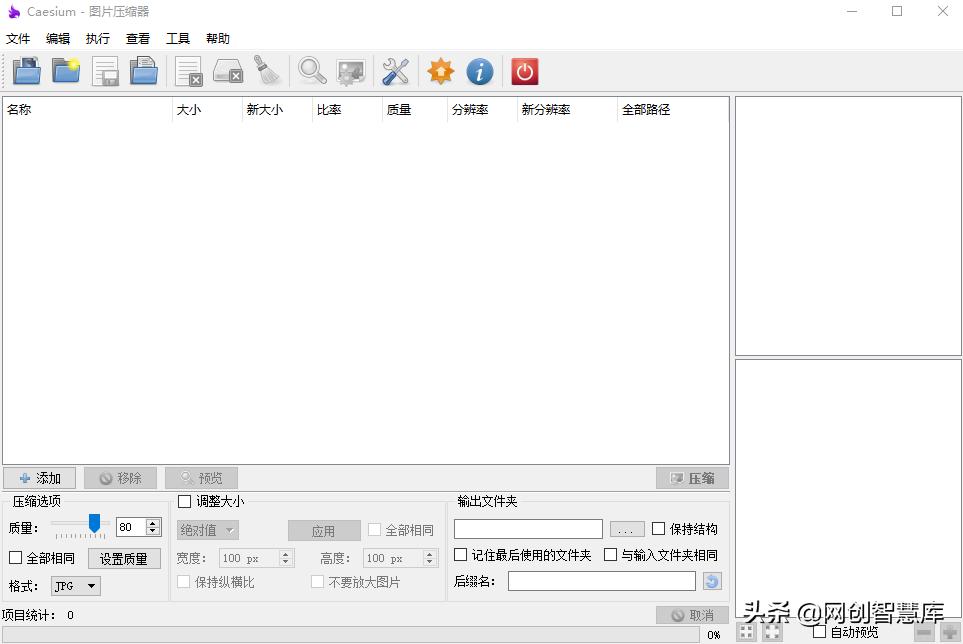Click the red power exit icon
The image size is (963, 644).
tap(524, 71)
